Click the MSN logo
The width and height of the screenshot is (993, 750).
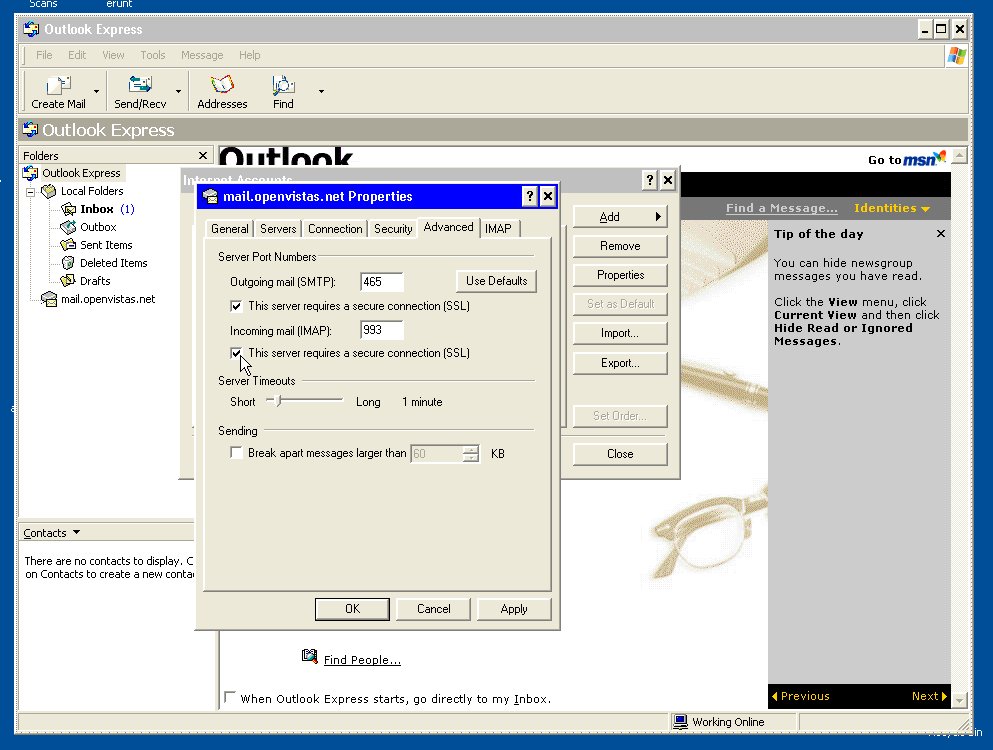925,158
